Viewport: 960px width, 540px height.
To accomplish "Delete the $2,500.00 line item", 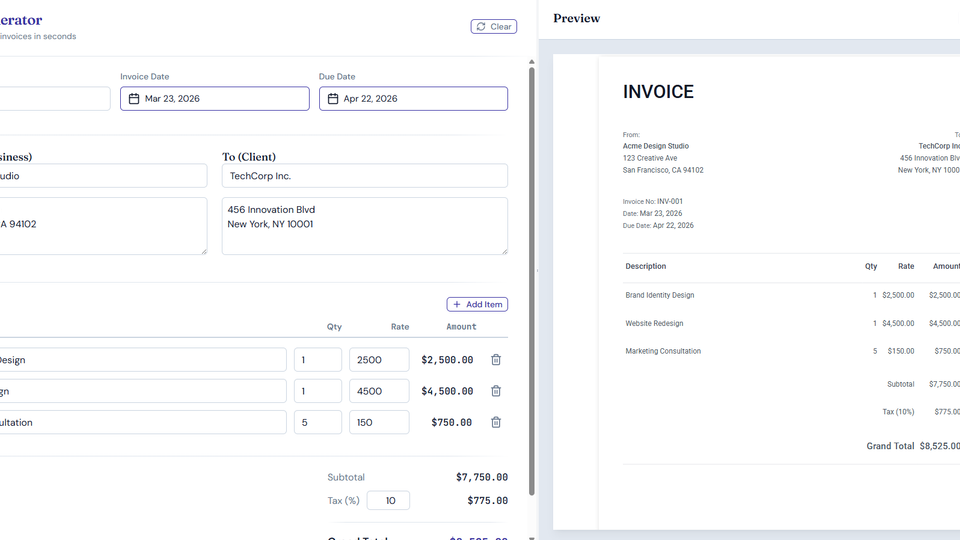I will tap(496, 360).
